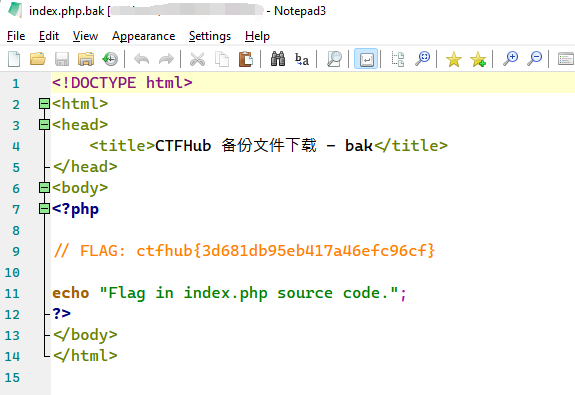The height and width of the screenshot is (395, 575).
Task: Create a new file with toolbar icon
Action: coord(14,59)
